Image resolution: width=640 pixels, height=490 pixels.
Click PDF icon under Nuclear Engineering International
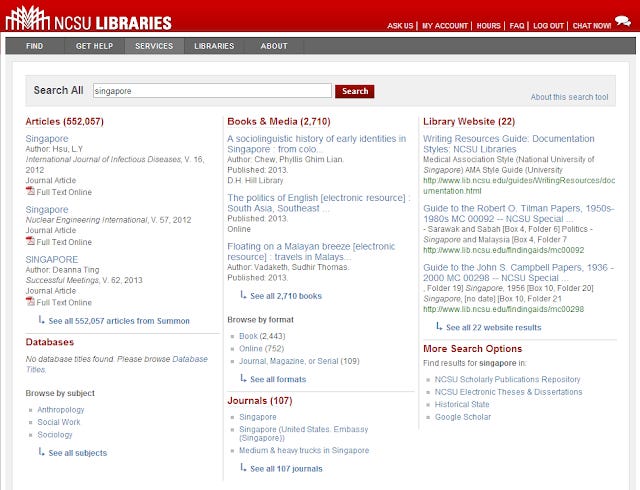(x=30, y=241)
